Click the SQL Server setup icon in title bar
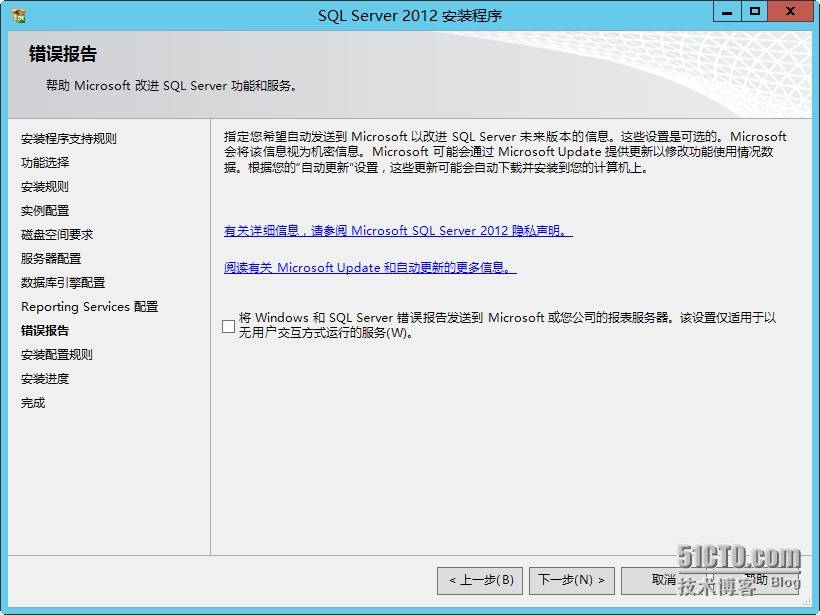The width and height of the screenshot is (820, 615). click(x=18, y=16)
